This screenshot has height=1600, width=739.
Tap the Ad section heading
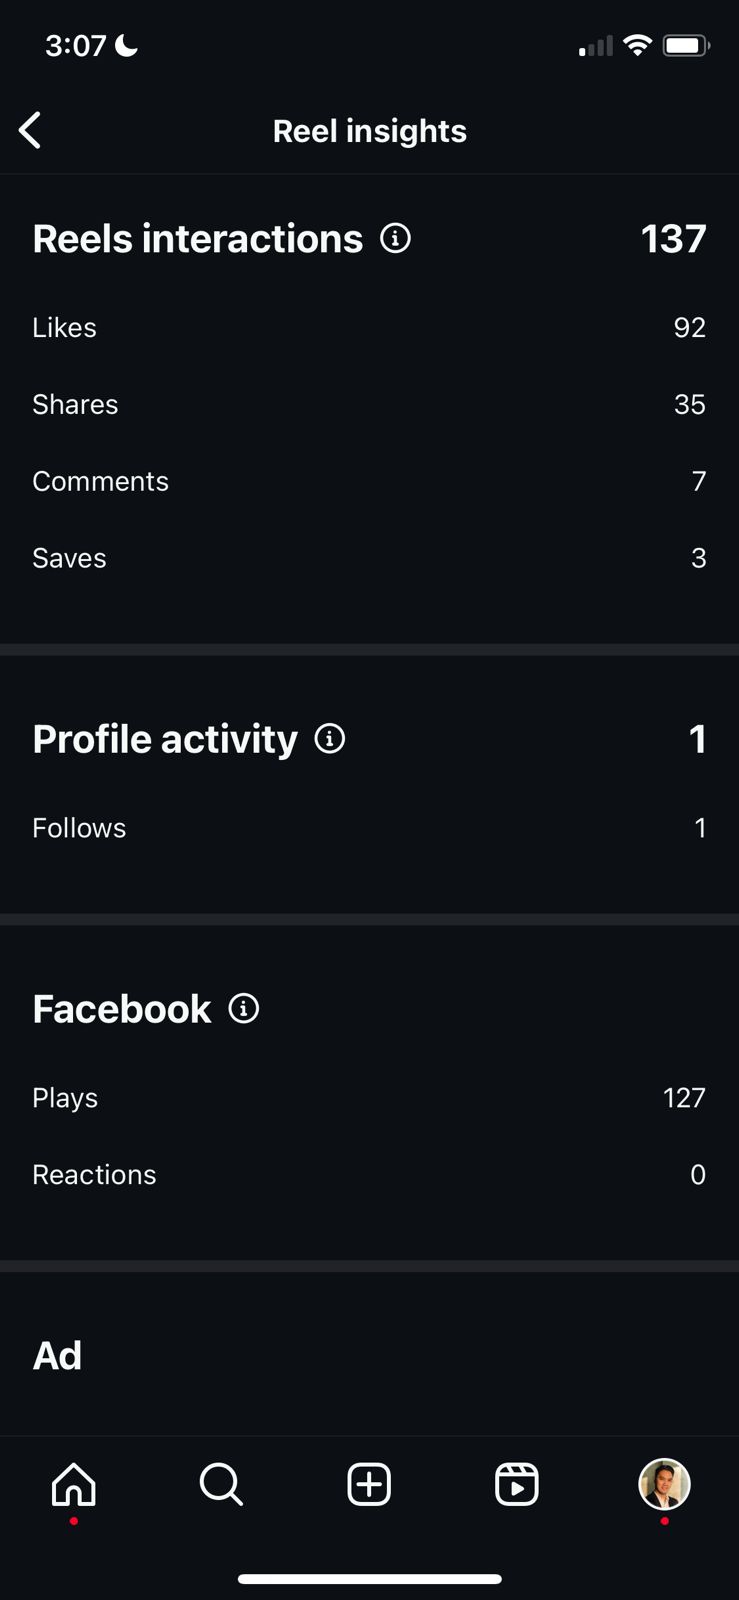pyautogui.click(x=57, y=1356)
